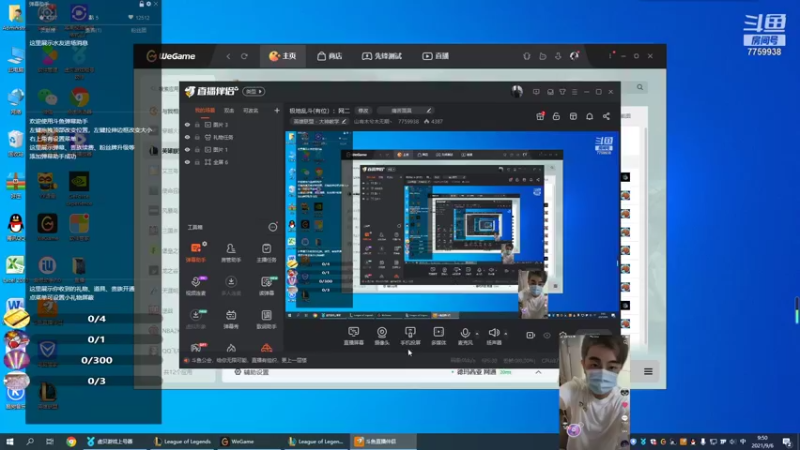800x450 pixels.
Task: Add a screen capture source
Action: pos(354,336)
